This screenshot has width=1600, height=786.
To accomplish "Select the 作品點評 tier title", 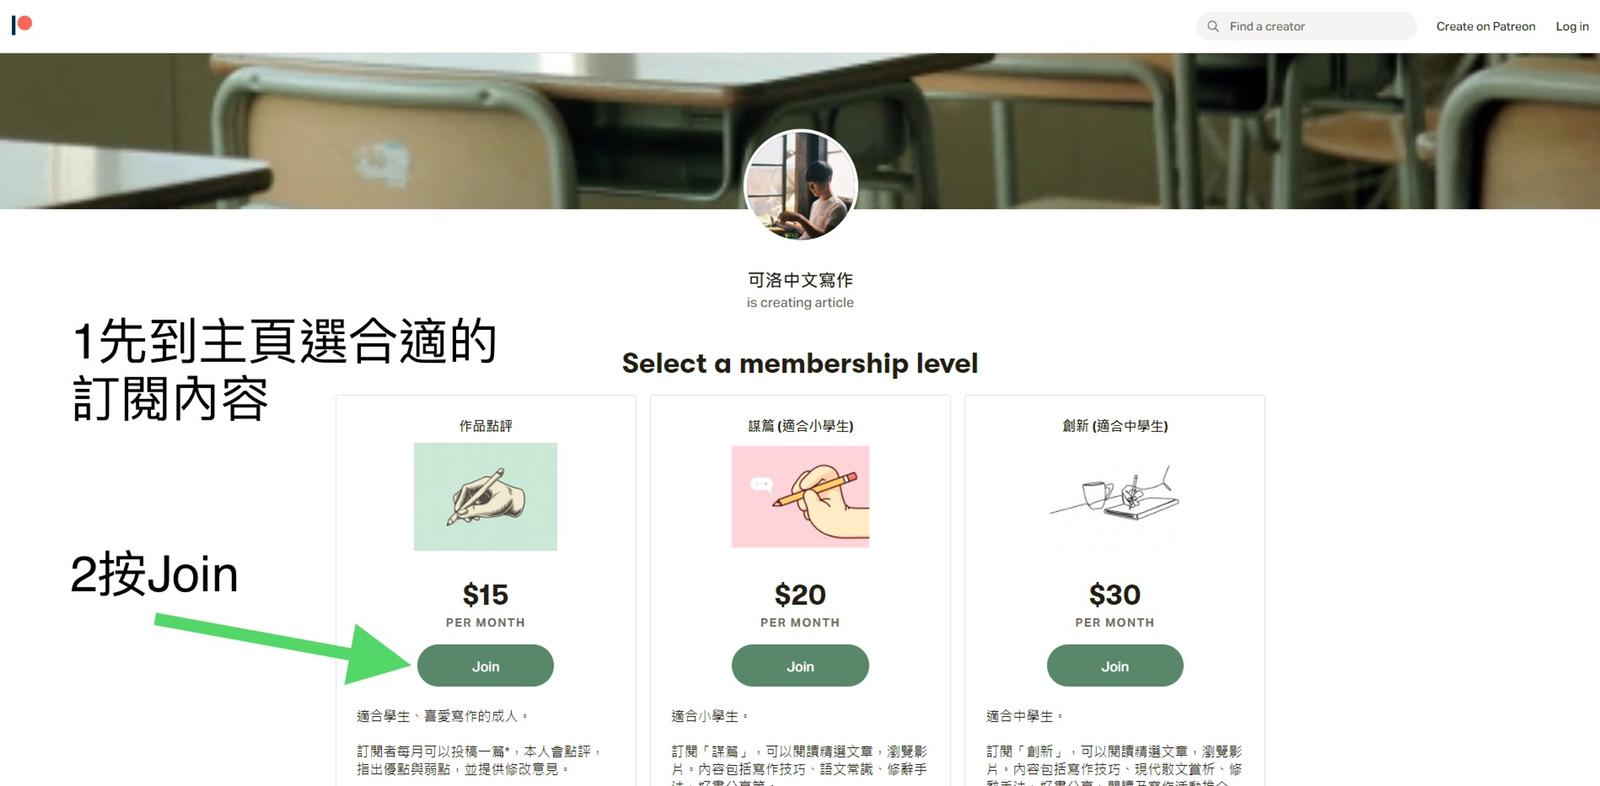I will (x=485, y=426).
